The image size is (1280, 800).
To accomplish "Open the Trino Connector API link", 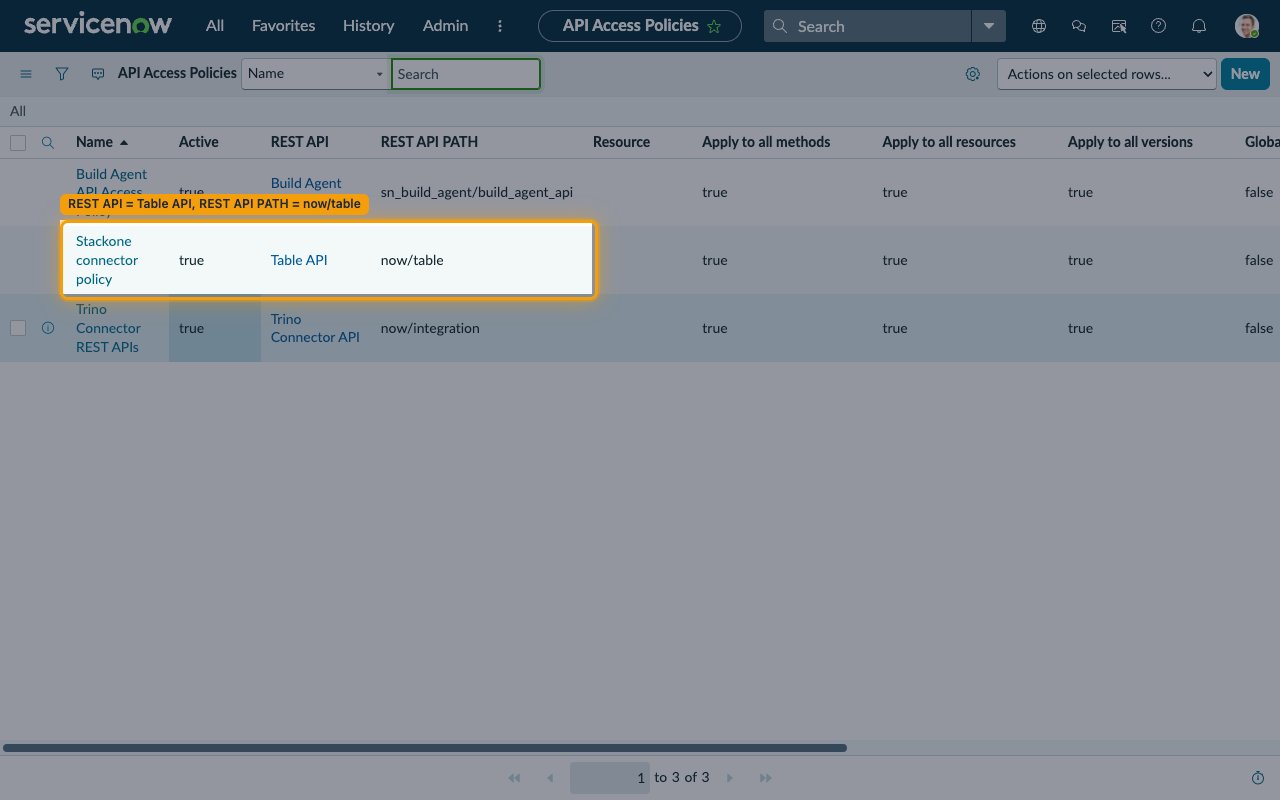I will pyautogui.click(x=315, y=328).
